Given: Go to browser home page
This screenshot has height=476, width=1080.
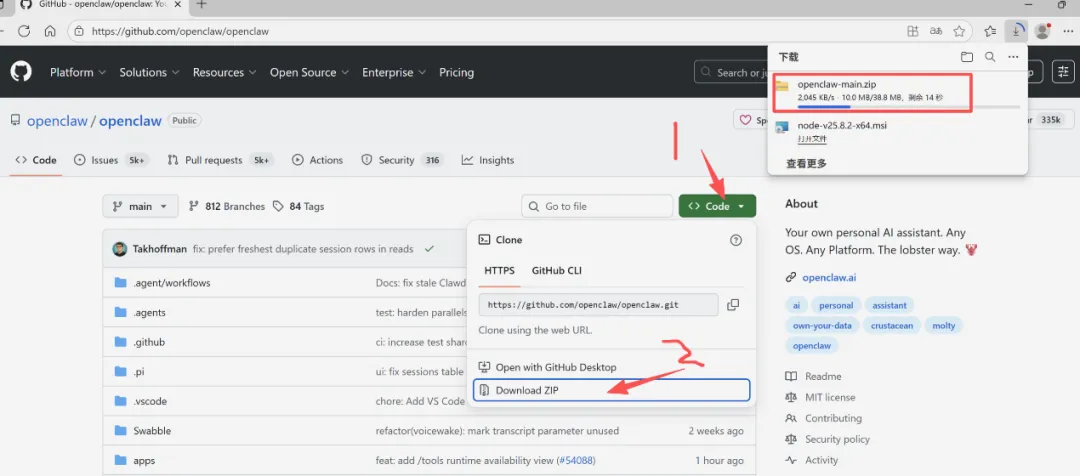Looking at the screenshot, I should [x=50, y=31].
